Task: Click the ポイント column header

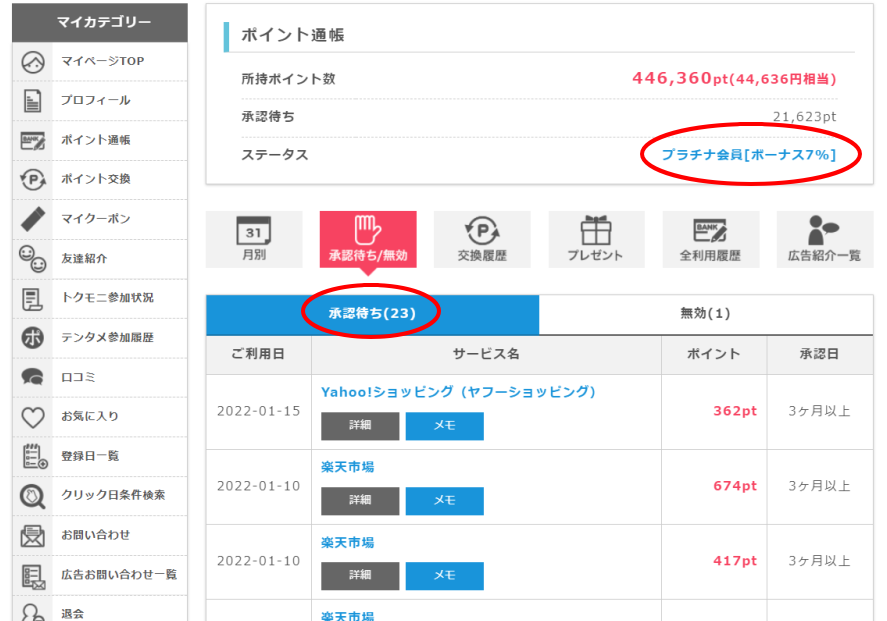Action: point(714,354)
